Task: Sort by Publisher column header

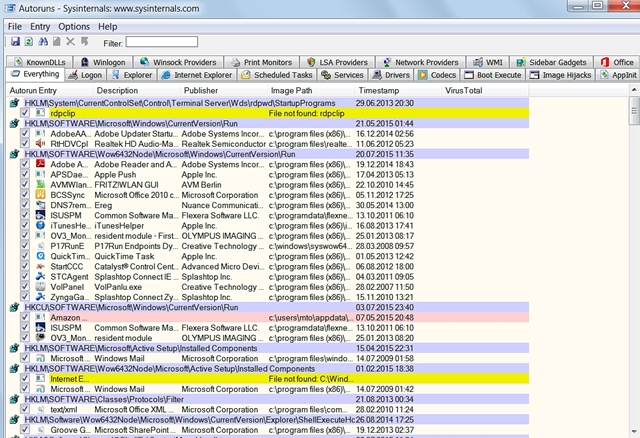Action: point(224,91)
